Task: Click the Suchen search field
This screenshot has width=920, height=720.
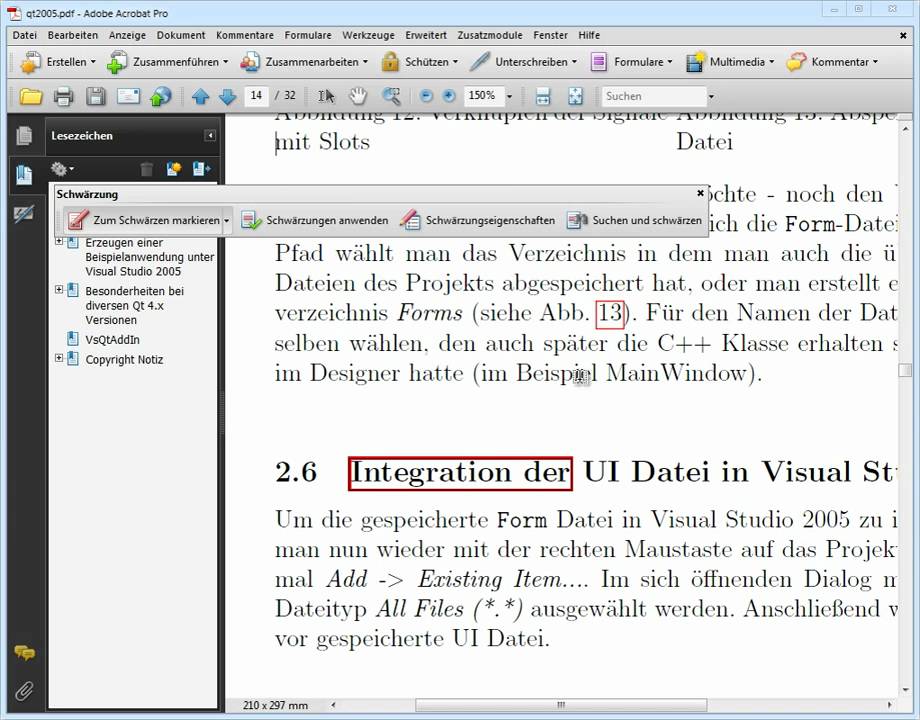Action: pyautogui.click(x=654, y=96)
